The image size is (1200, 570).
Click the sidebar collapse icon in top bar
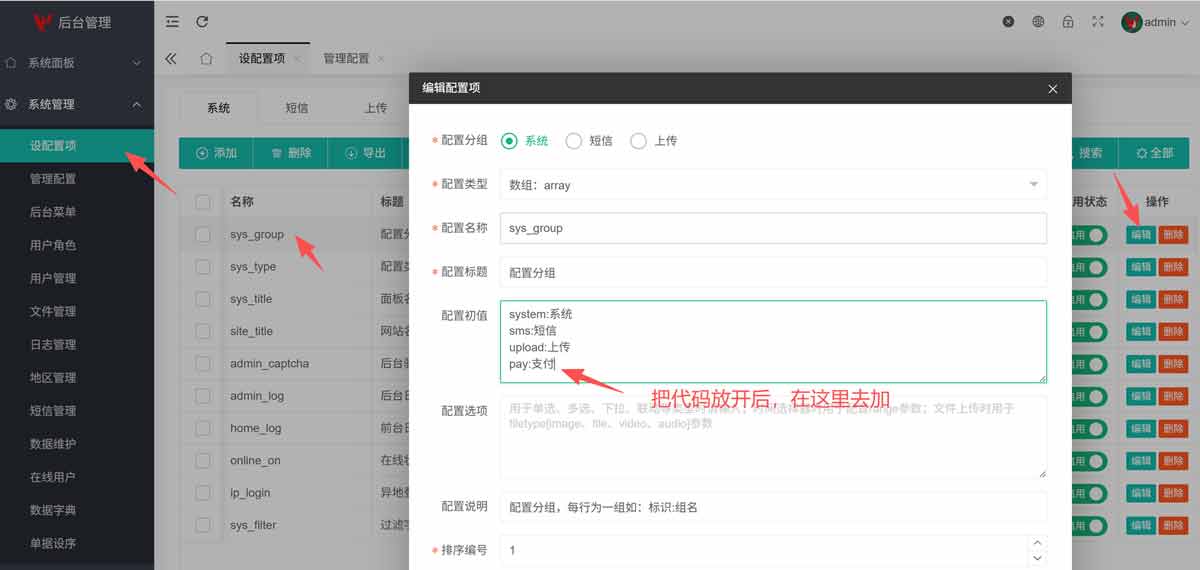[172, 22]
